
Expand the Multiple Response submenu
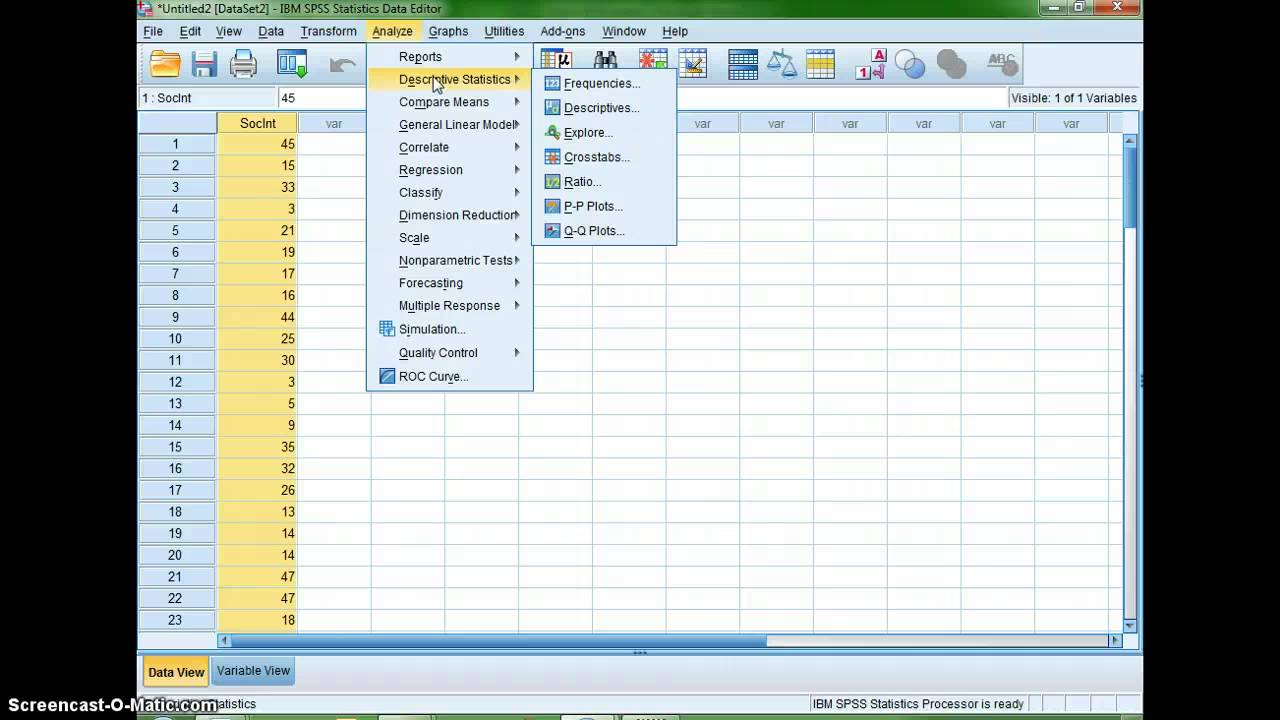point(450,306)
